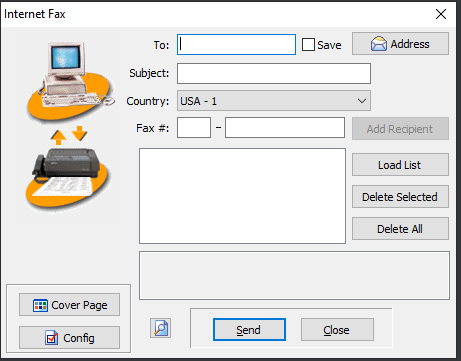Expand the Country dropdown
The width and height of the screenshot is (461, 361).
click(274, 101)
